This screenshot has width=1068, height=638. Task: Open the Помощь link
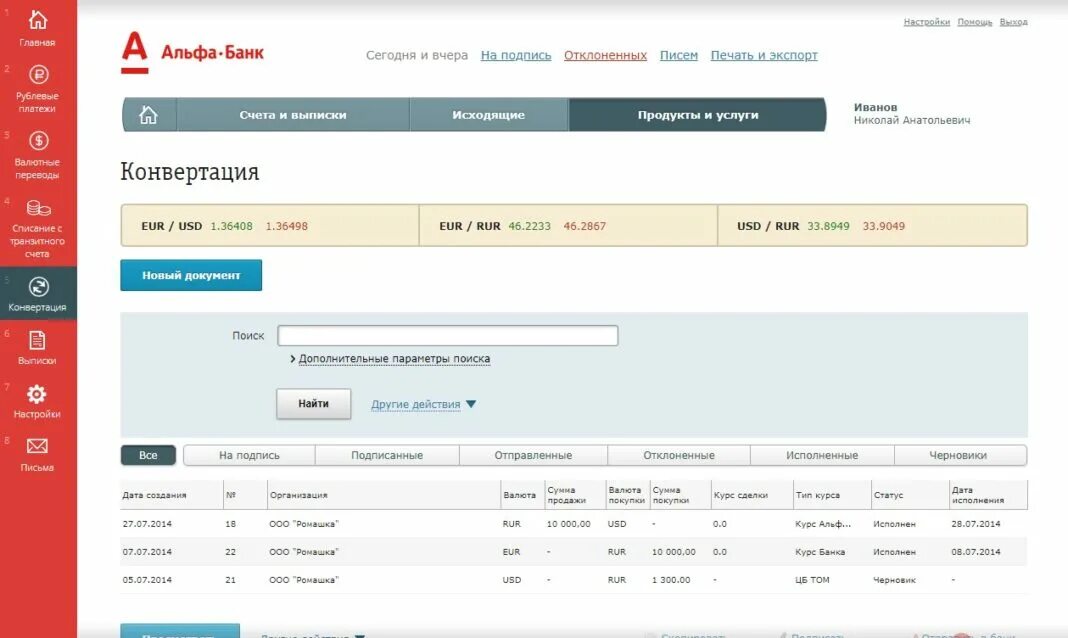coord(975,22)
